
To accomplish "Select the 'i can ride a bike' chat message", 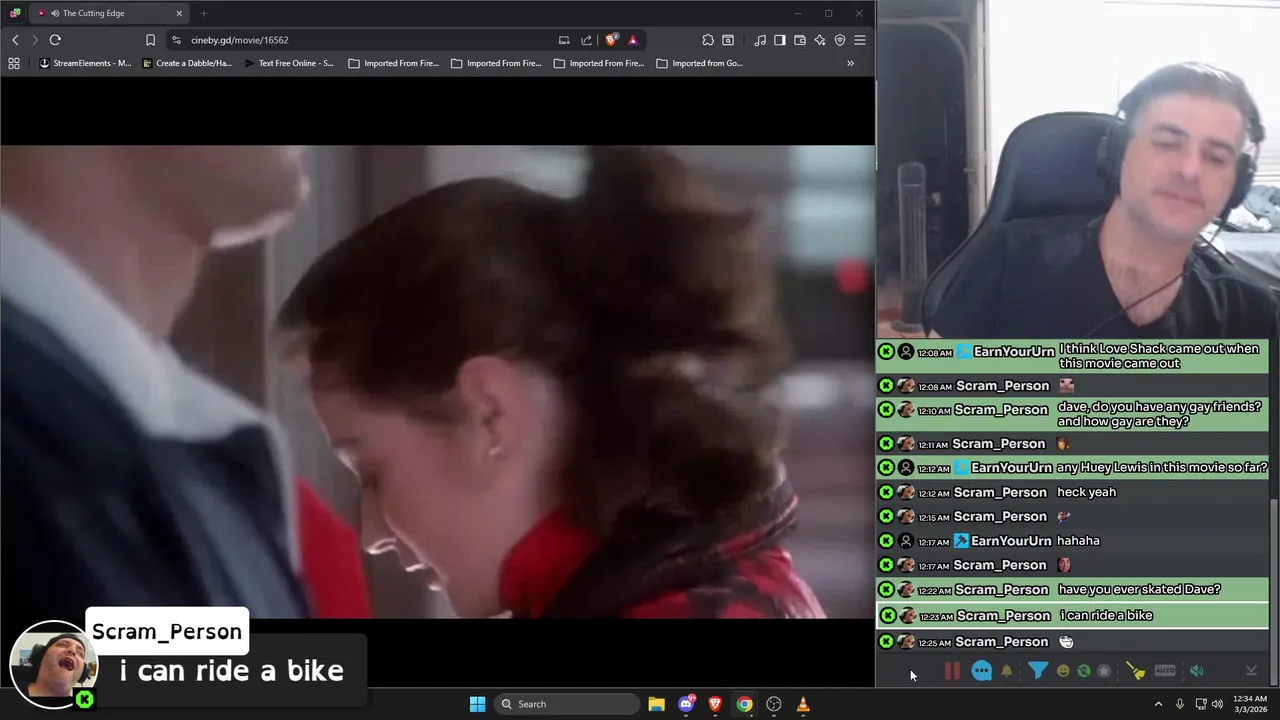I will (x=1072, y=615).
